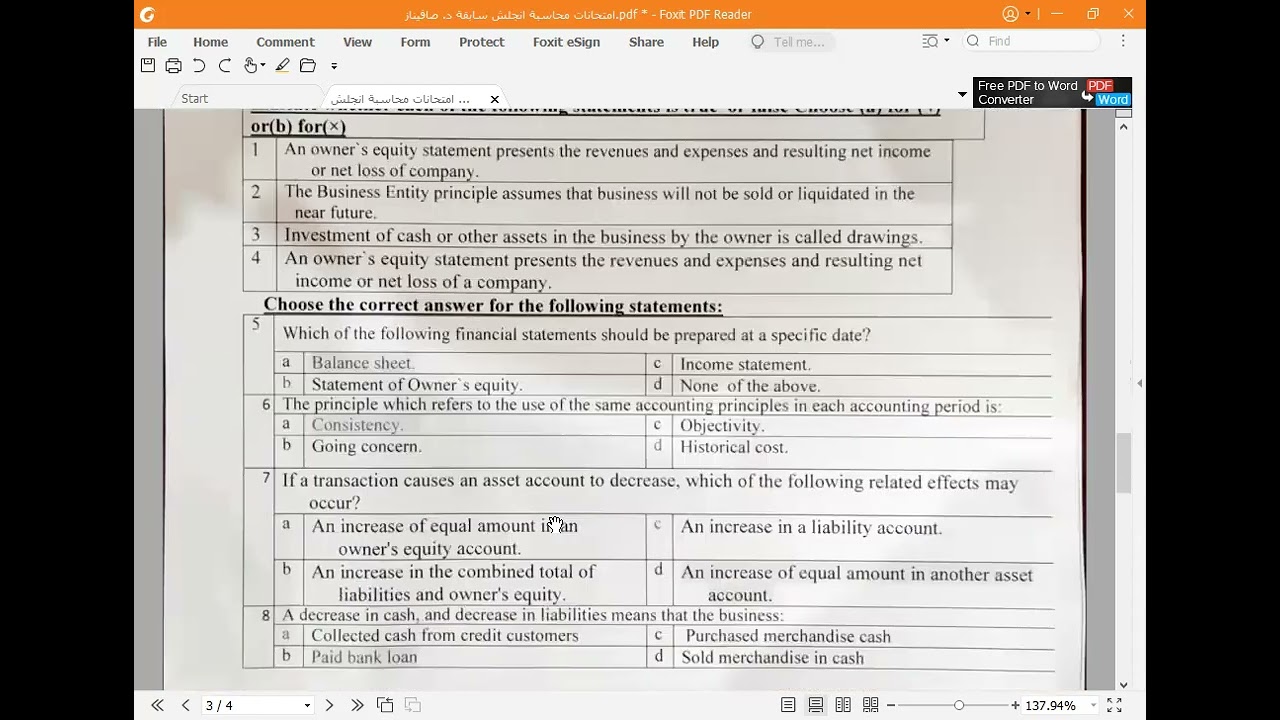The height and width of the screenshot is (720, 1280).
Task: Open the Customize Quick Access toolbar arrow
Action: pos(334,67)
